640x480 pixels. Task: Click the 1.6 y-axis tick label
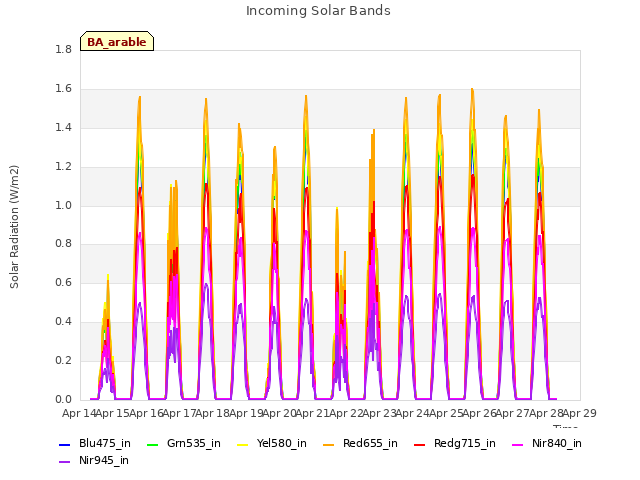point(63,89)
